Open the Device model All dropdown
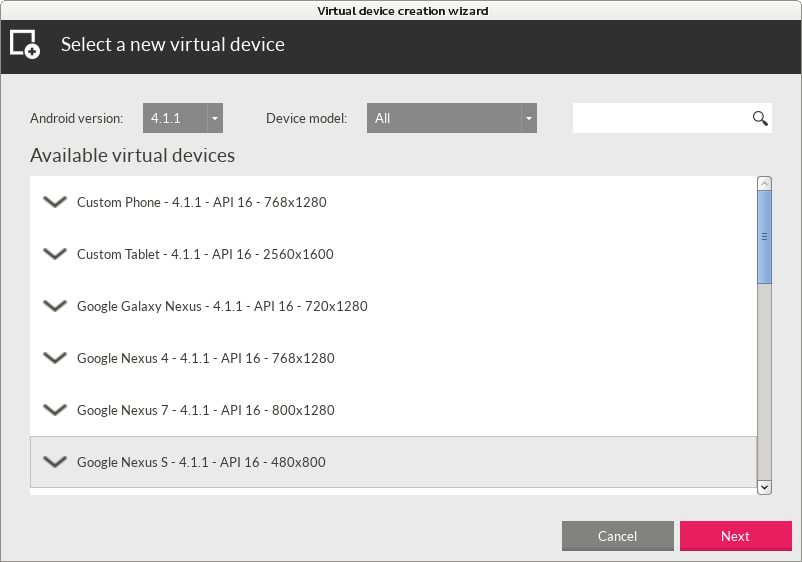802x562 pixels. [x=452, y=118]
